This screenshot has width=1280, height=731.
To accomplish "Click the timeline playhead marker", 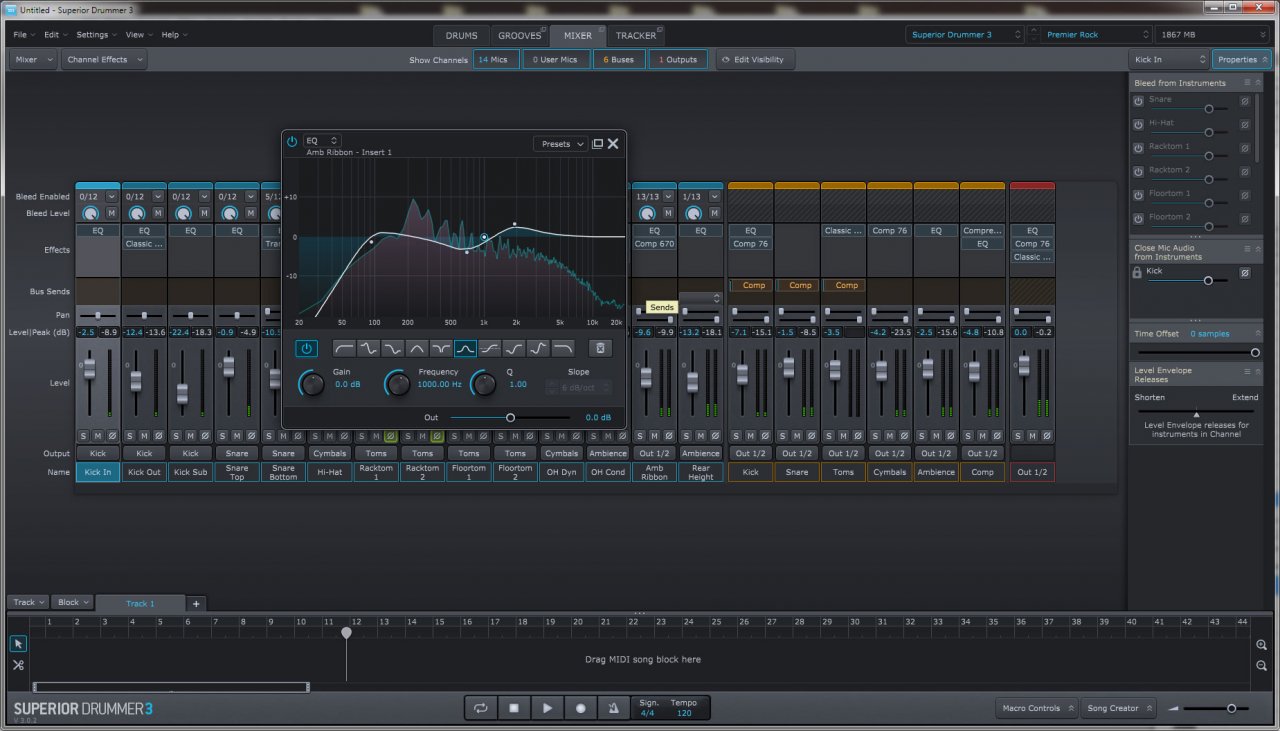I will point(346,632).
